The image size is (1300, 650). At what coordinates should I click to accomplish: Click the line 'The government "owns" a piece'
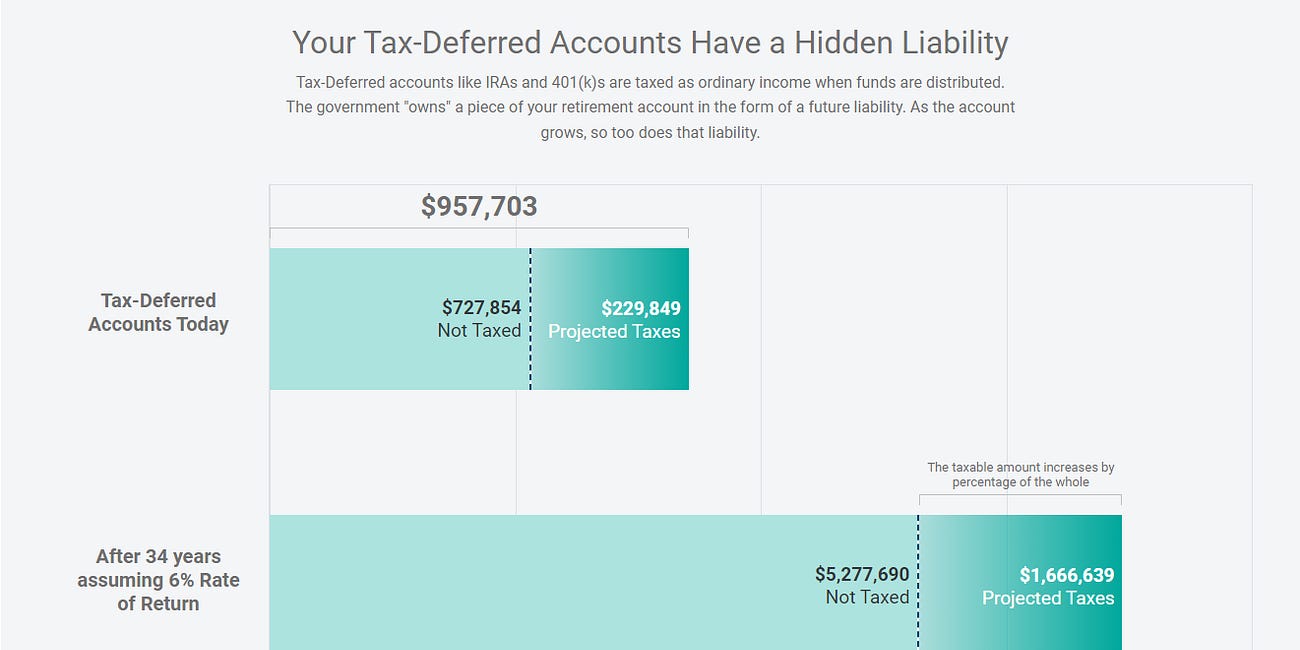tap(650, 107)
